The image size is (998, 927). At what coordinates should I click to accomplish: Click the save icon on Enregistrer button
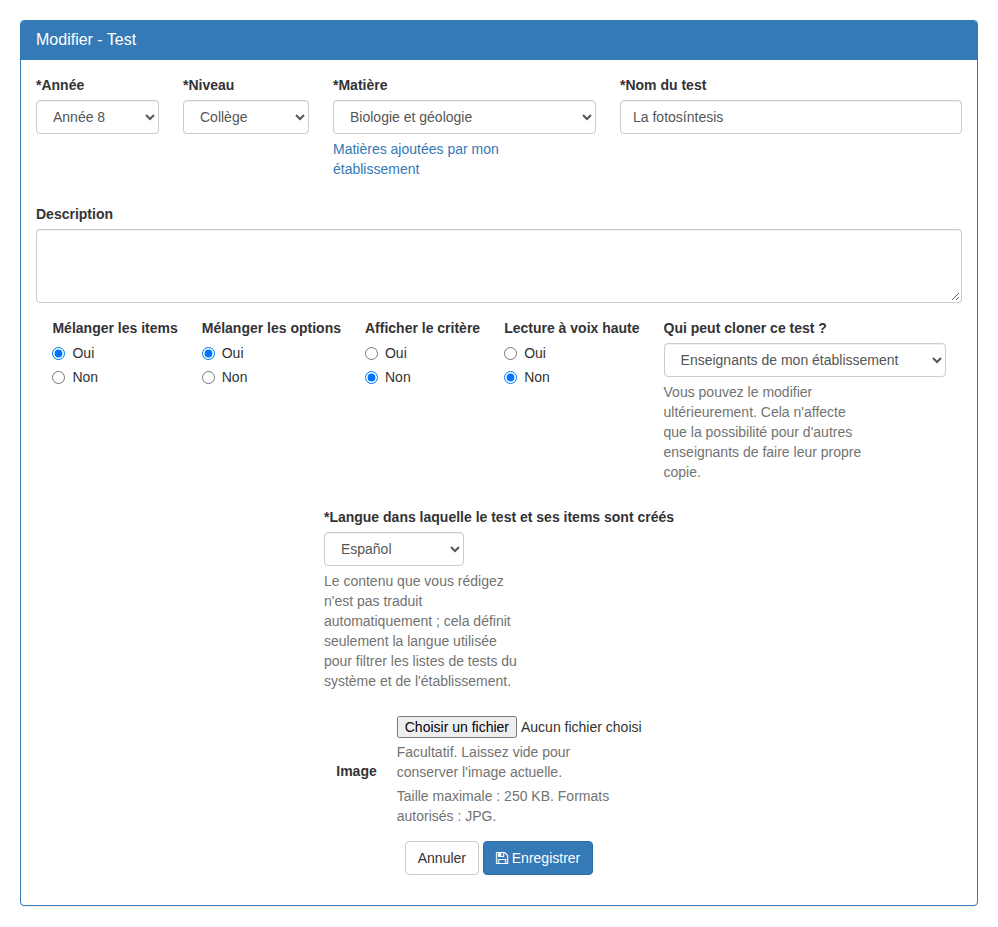coord(502,858)
